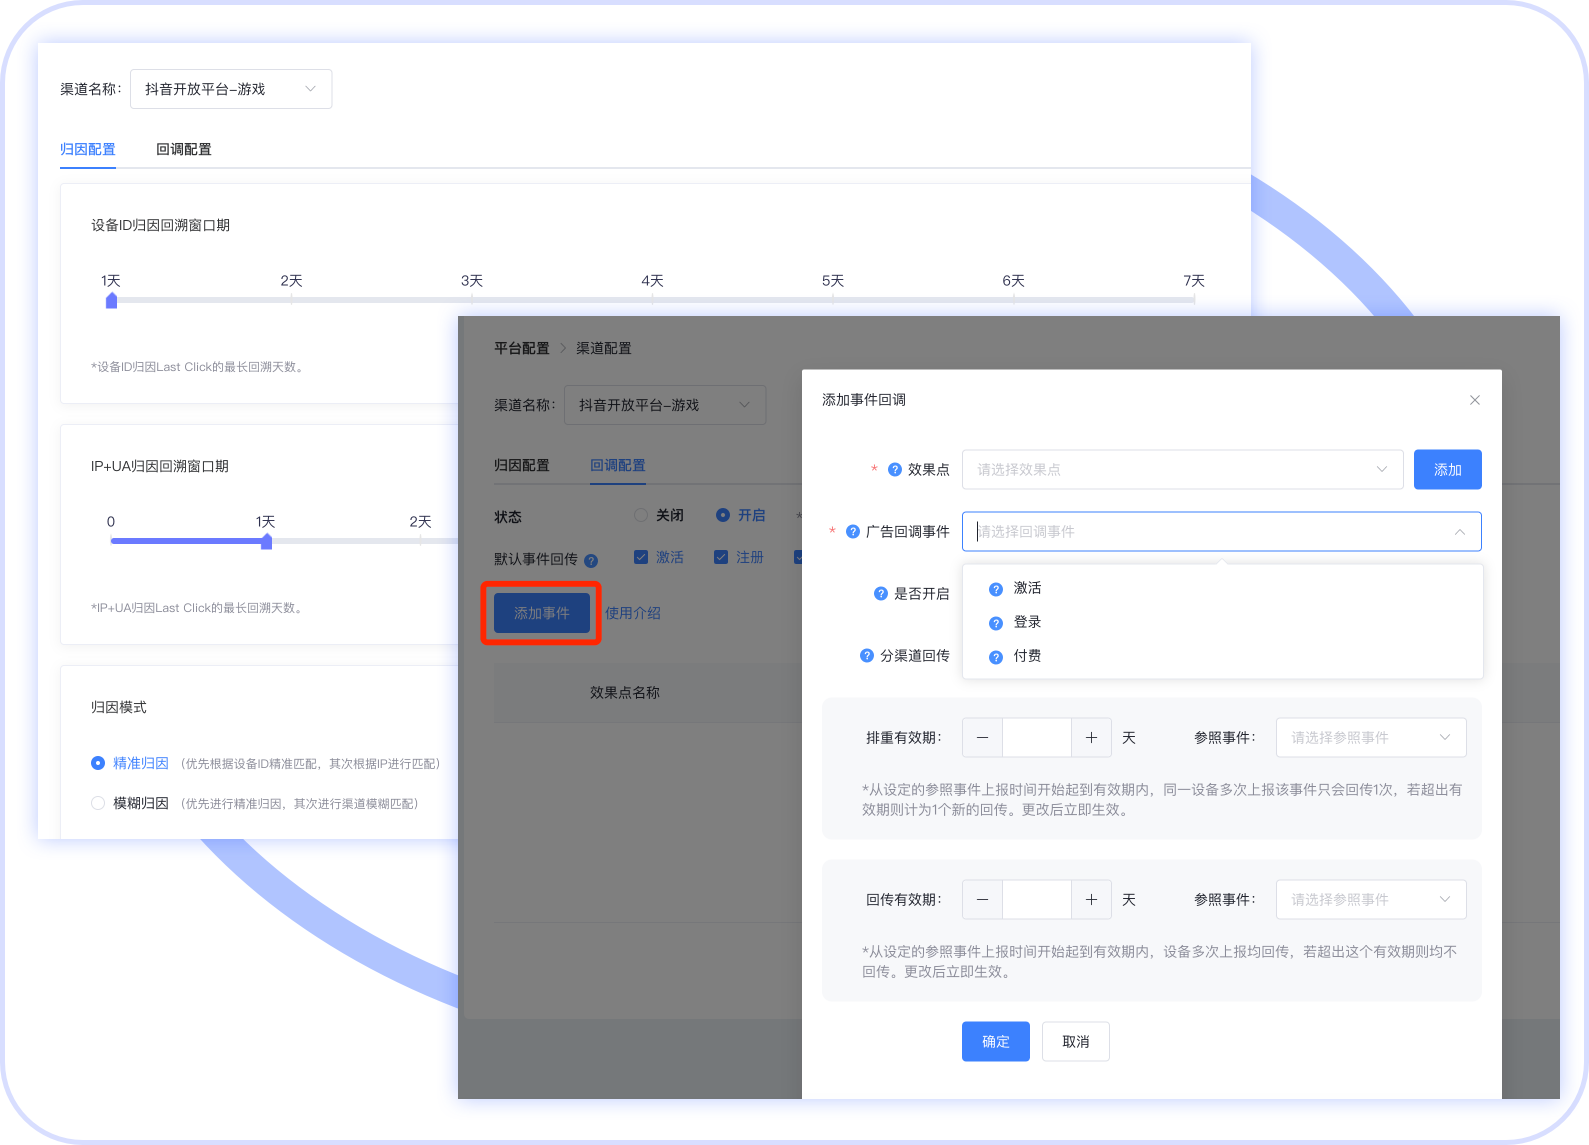This screenshot has height=1145, width=1589.
Task: Expand 参照事件 dropdown in 排重有效期 row
Action: [x=1371, y=738]
